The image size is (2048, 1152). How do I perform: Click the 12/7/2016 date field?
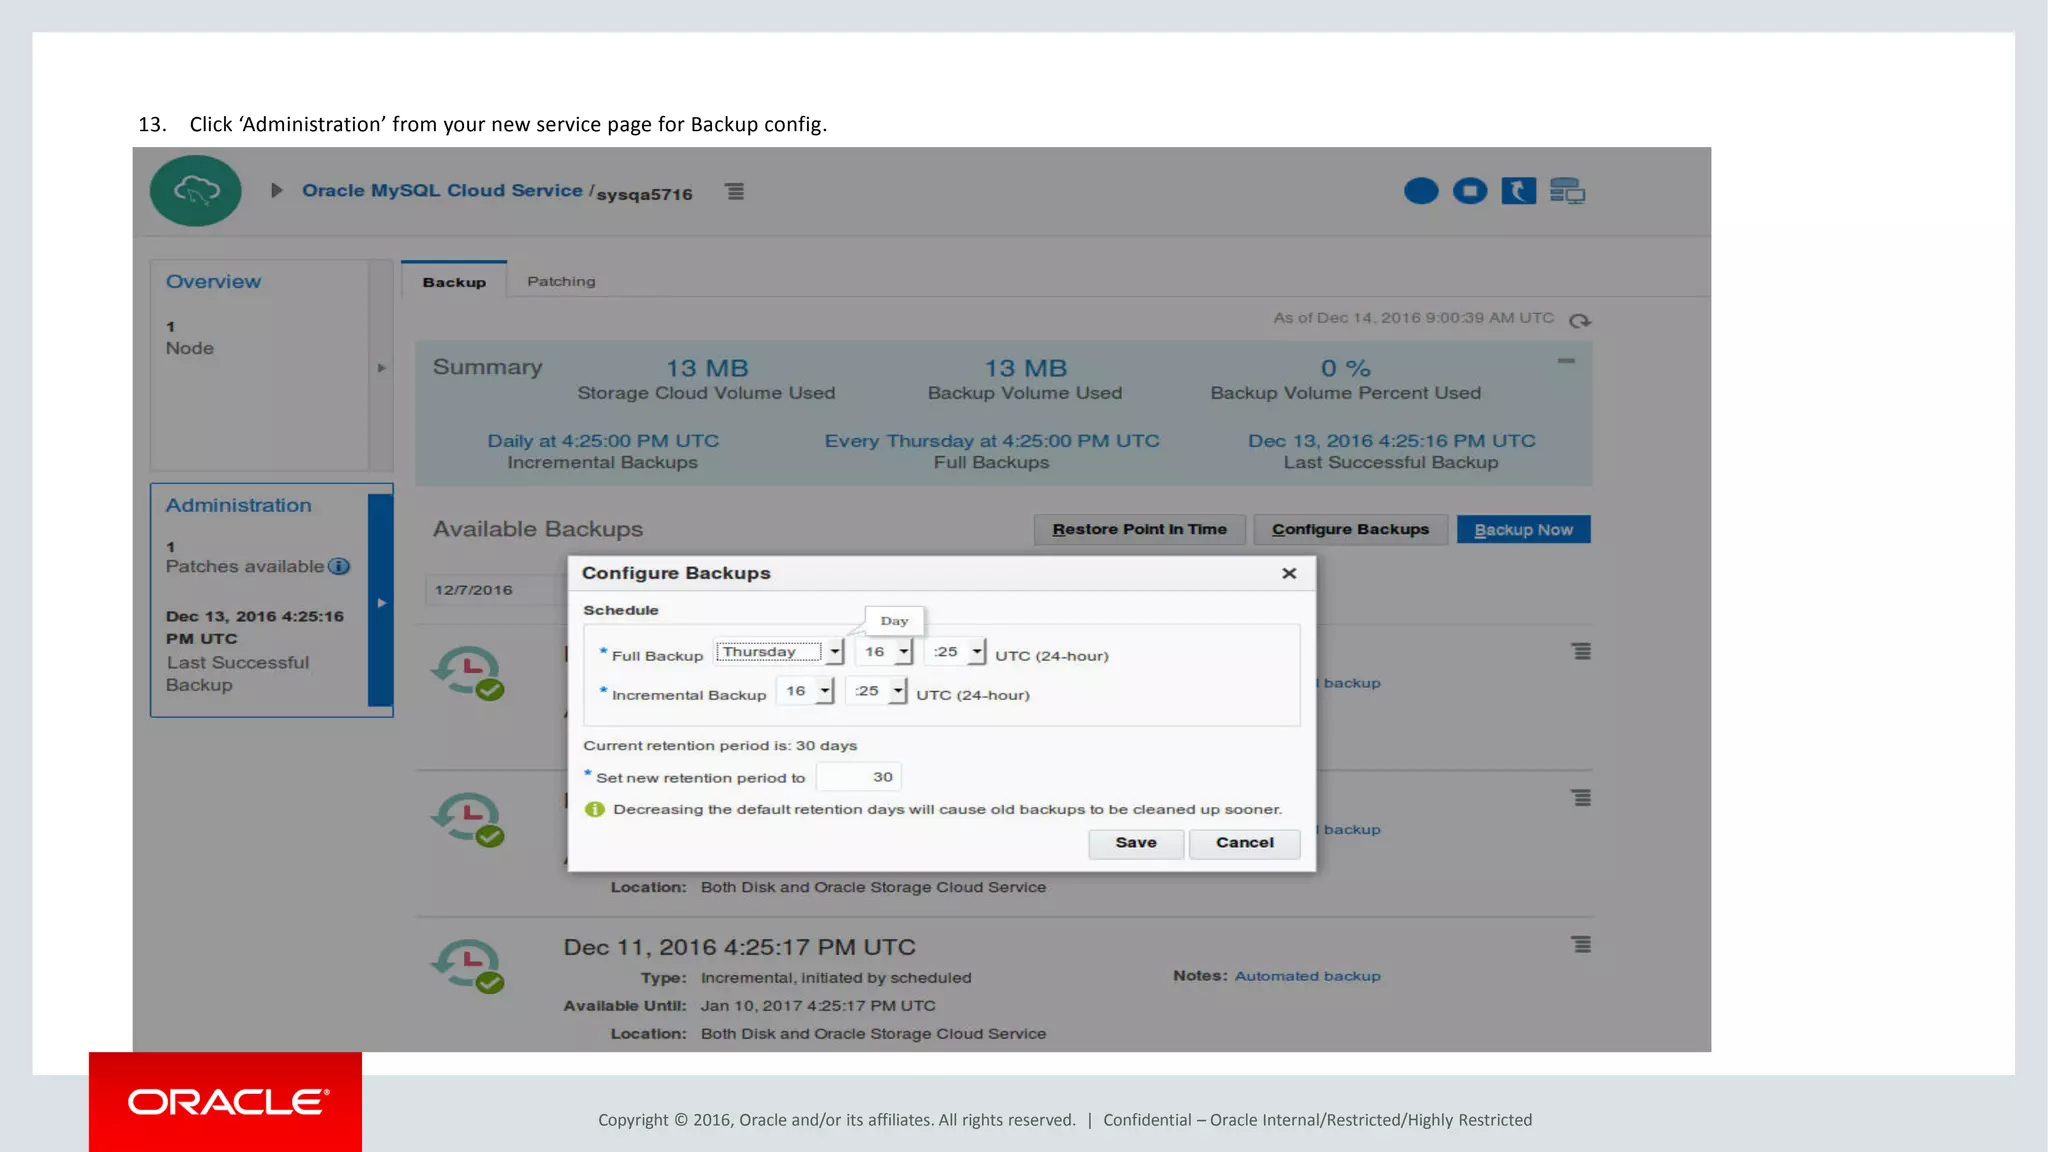click(496, 590)
